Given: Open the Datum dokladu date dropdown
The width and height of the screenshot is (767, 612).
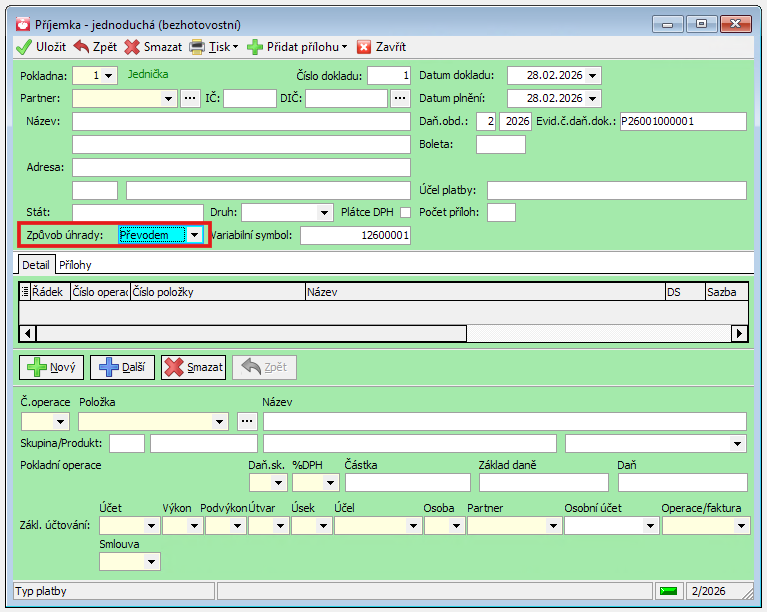Looking at the screenshot, I should click(593, 75).
